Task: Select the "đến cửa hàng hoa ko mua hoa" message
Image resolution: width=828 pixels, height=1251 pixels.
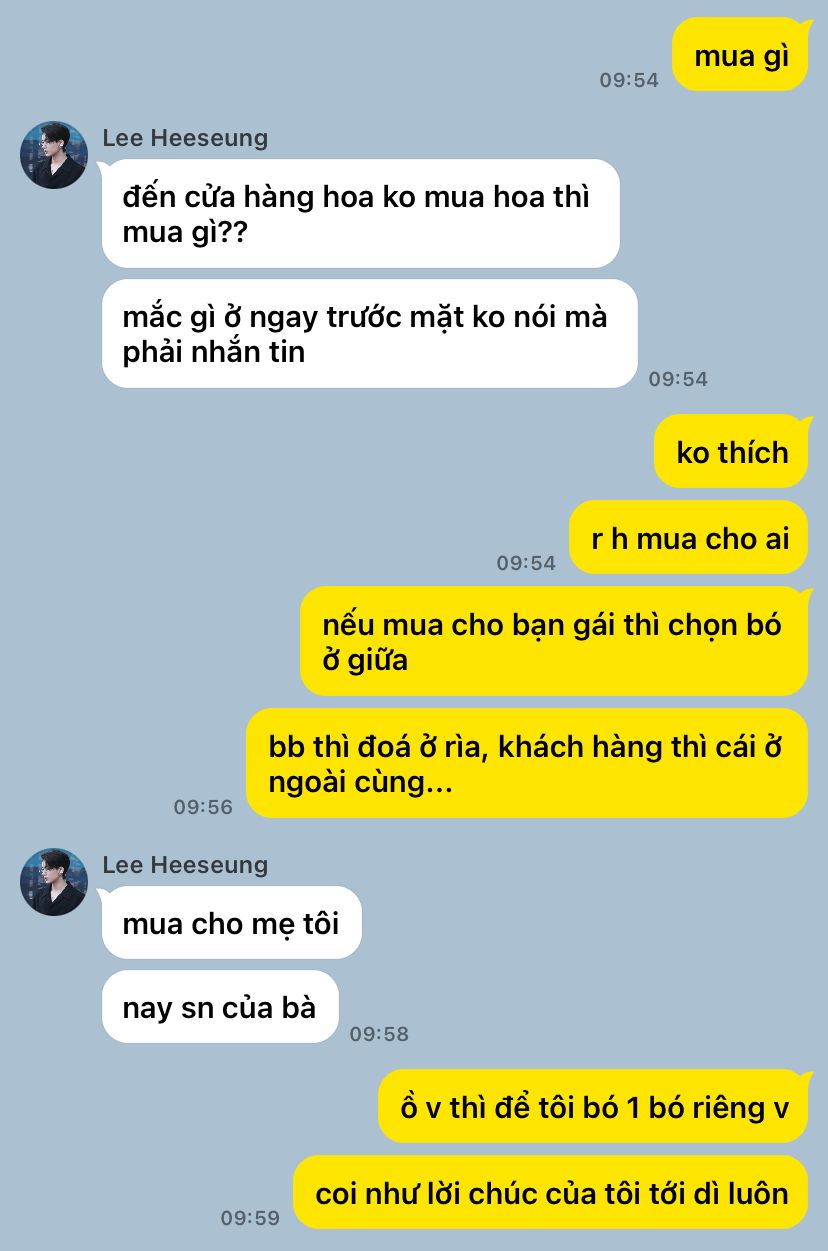Action: pyautogui.click(x=361, y=213)
